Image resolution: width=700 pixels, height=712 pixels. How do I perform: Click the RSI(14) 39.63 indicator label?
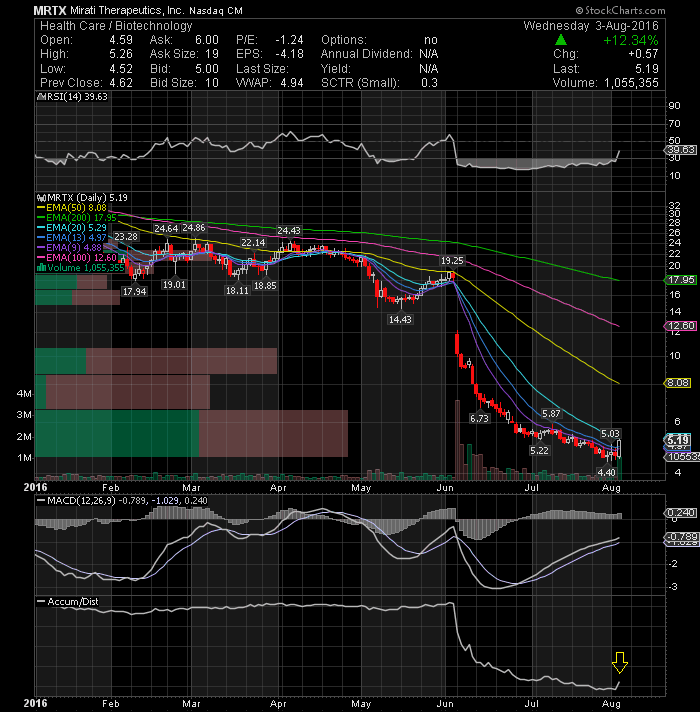73,97
